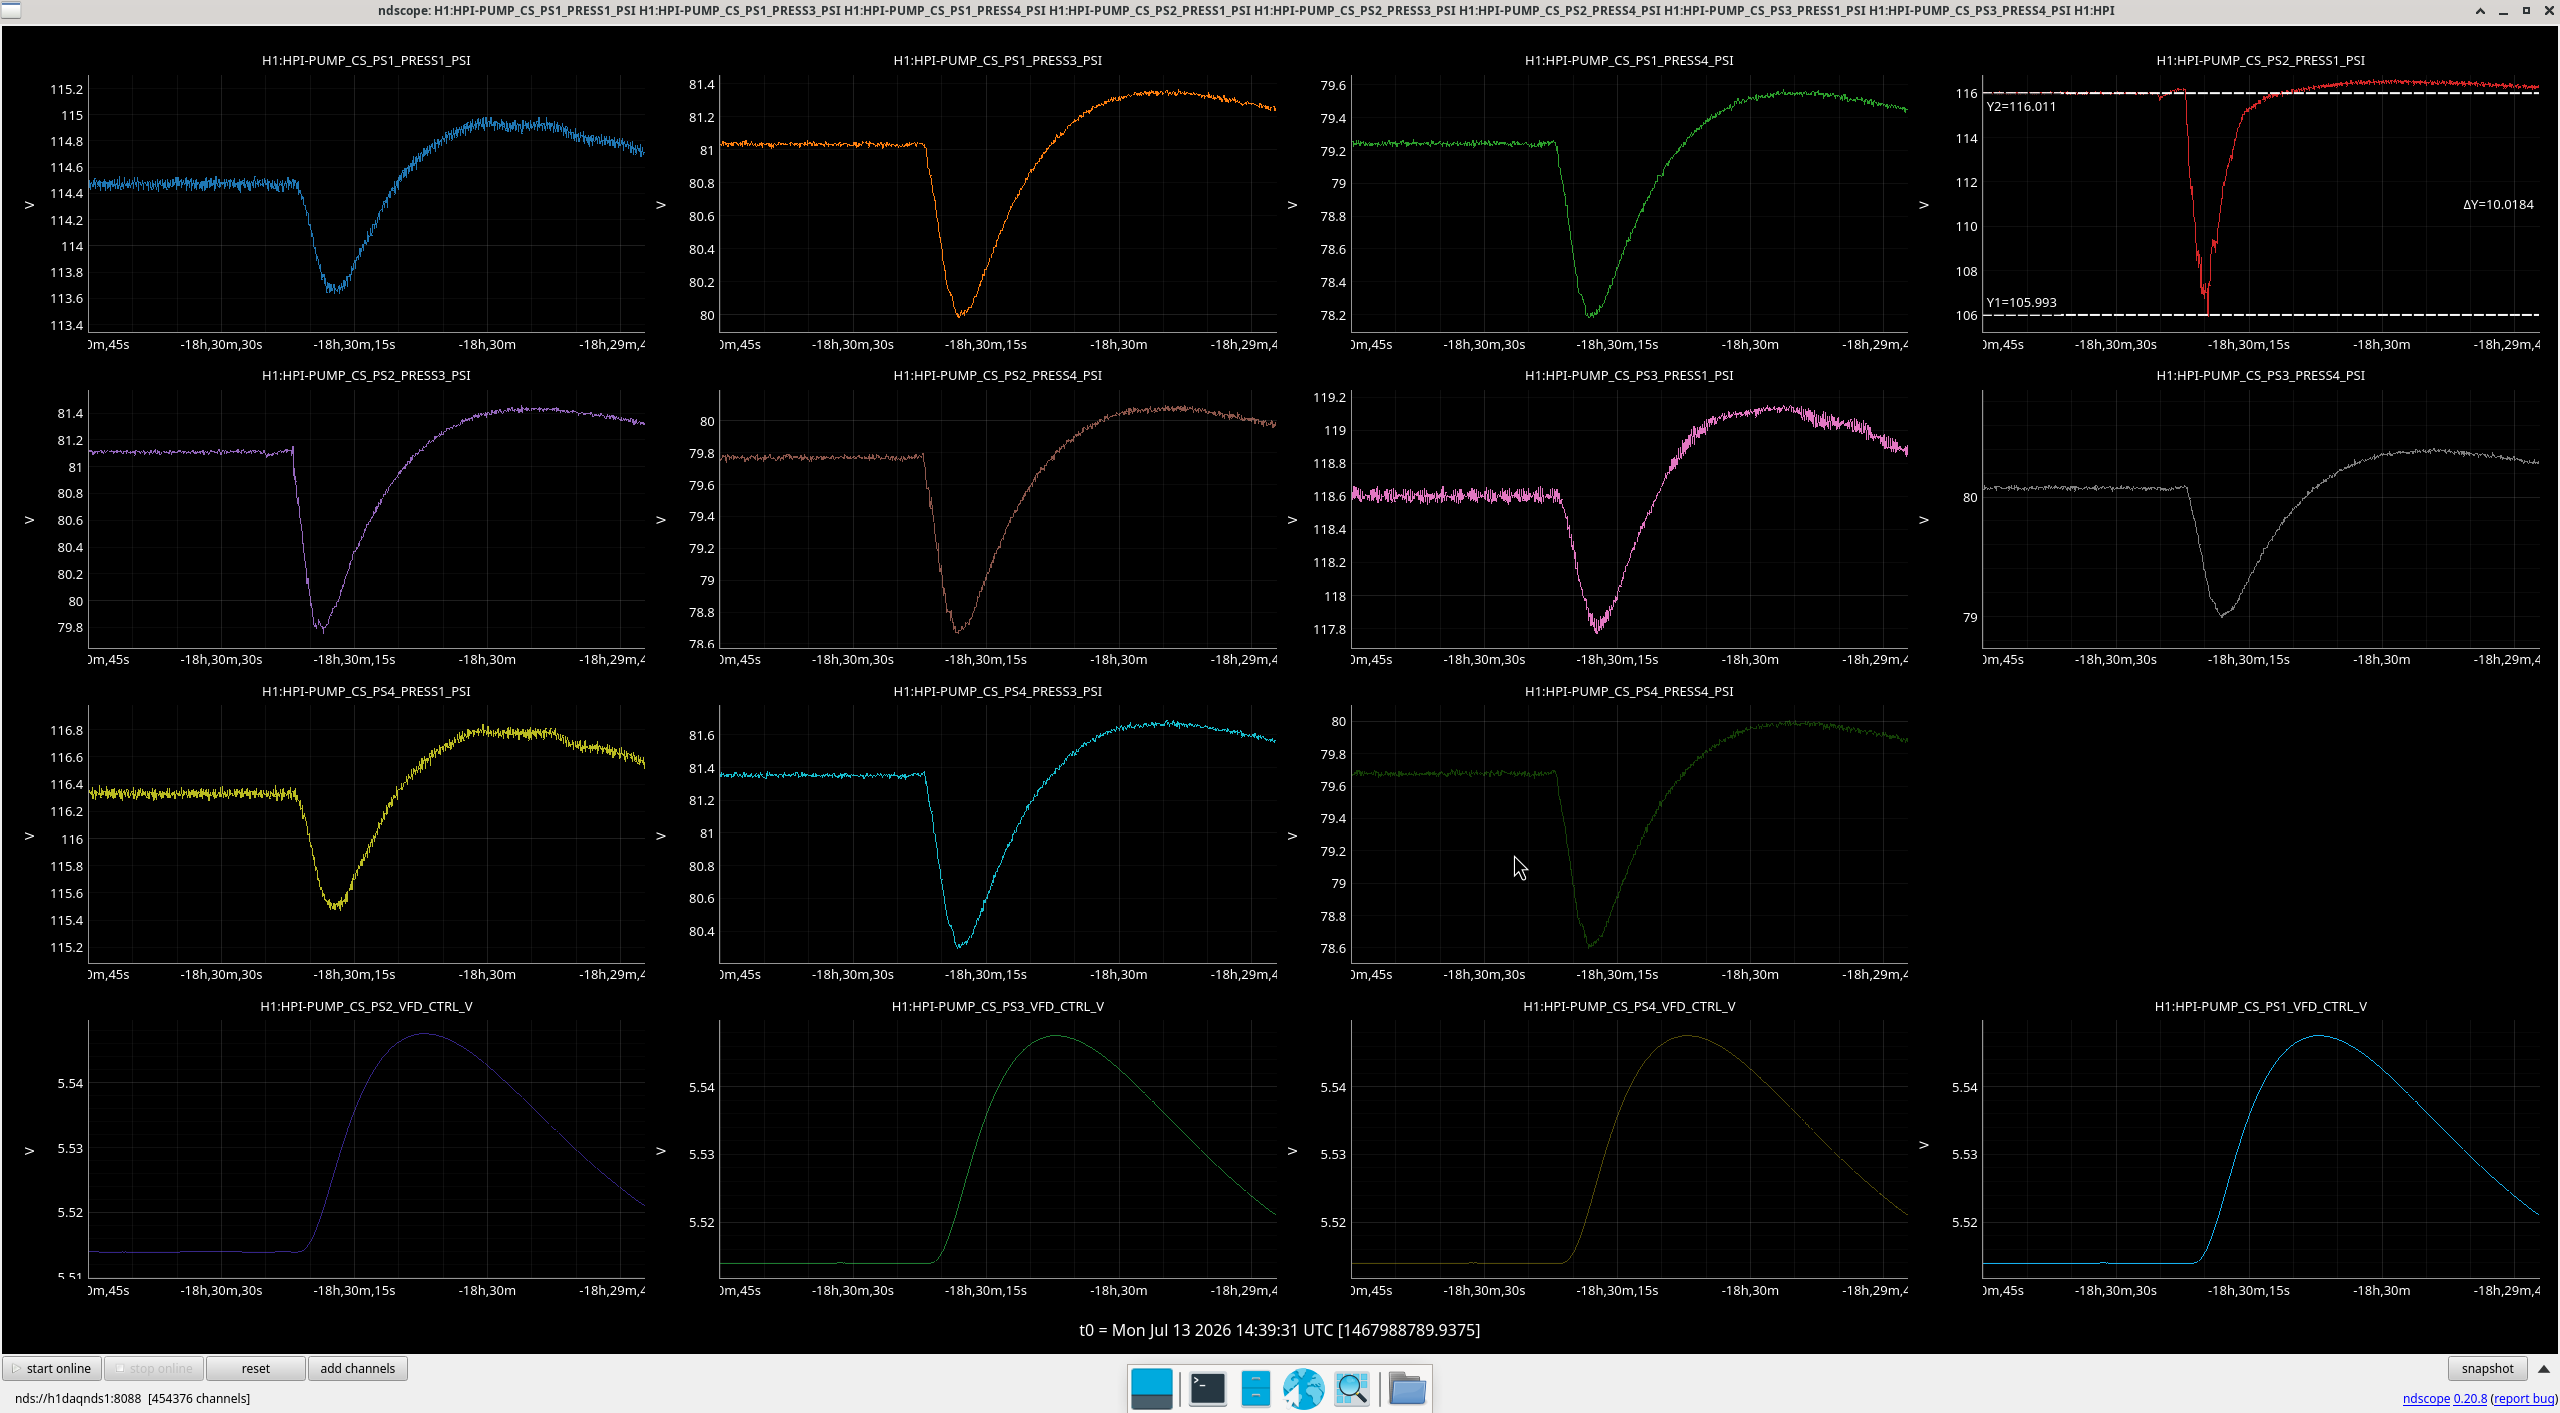Viewport: 2560px width, 1413px height.
Task: Open the blue folder icon in dock
Action: pyautogui.click(x=1407, y=1388)
